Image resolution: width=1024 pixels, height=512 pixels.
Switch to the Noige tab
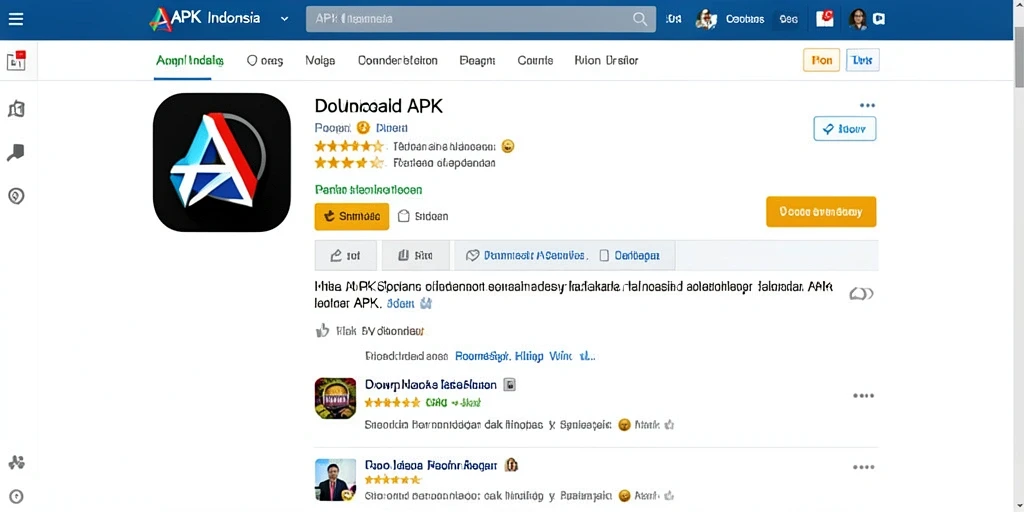[x=320, y=60]
